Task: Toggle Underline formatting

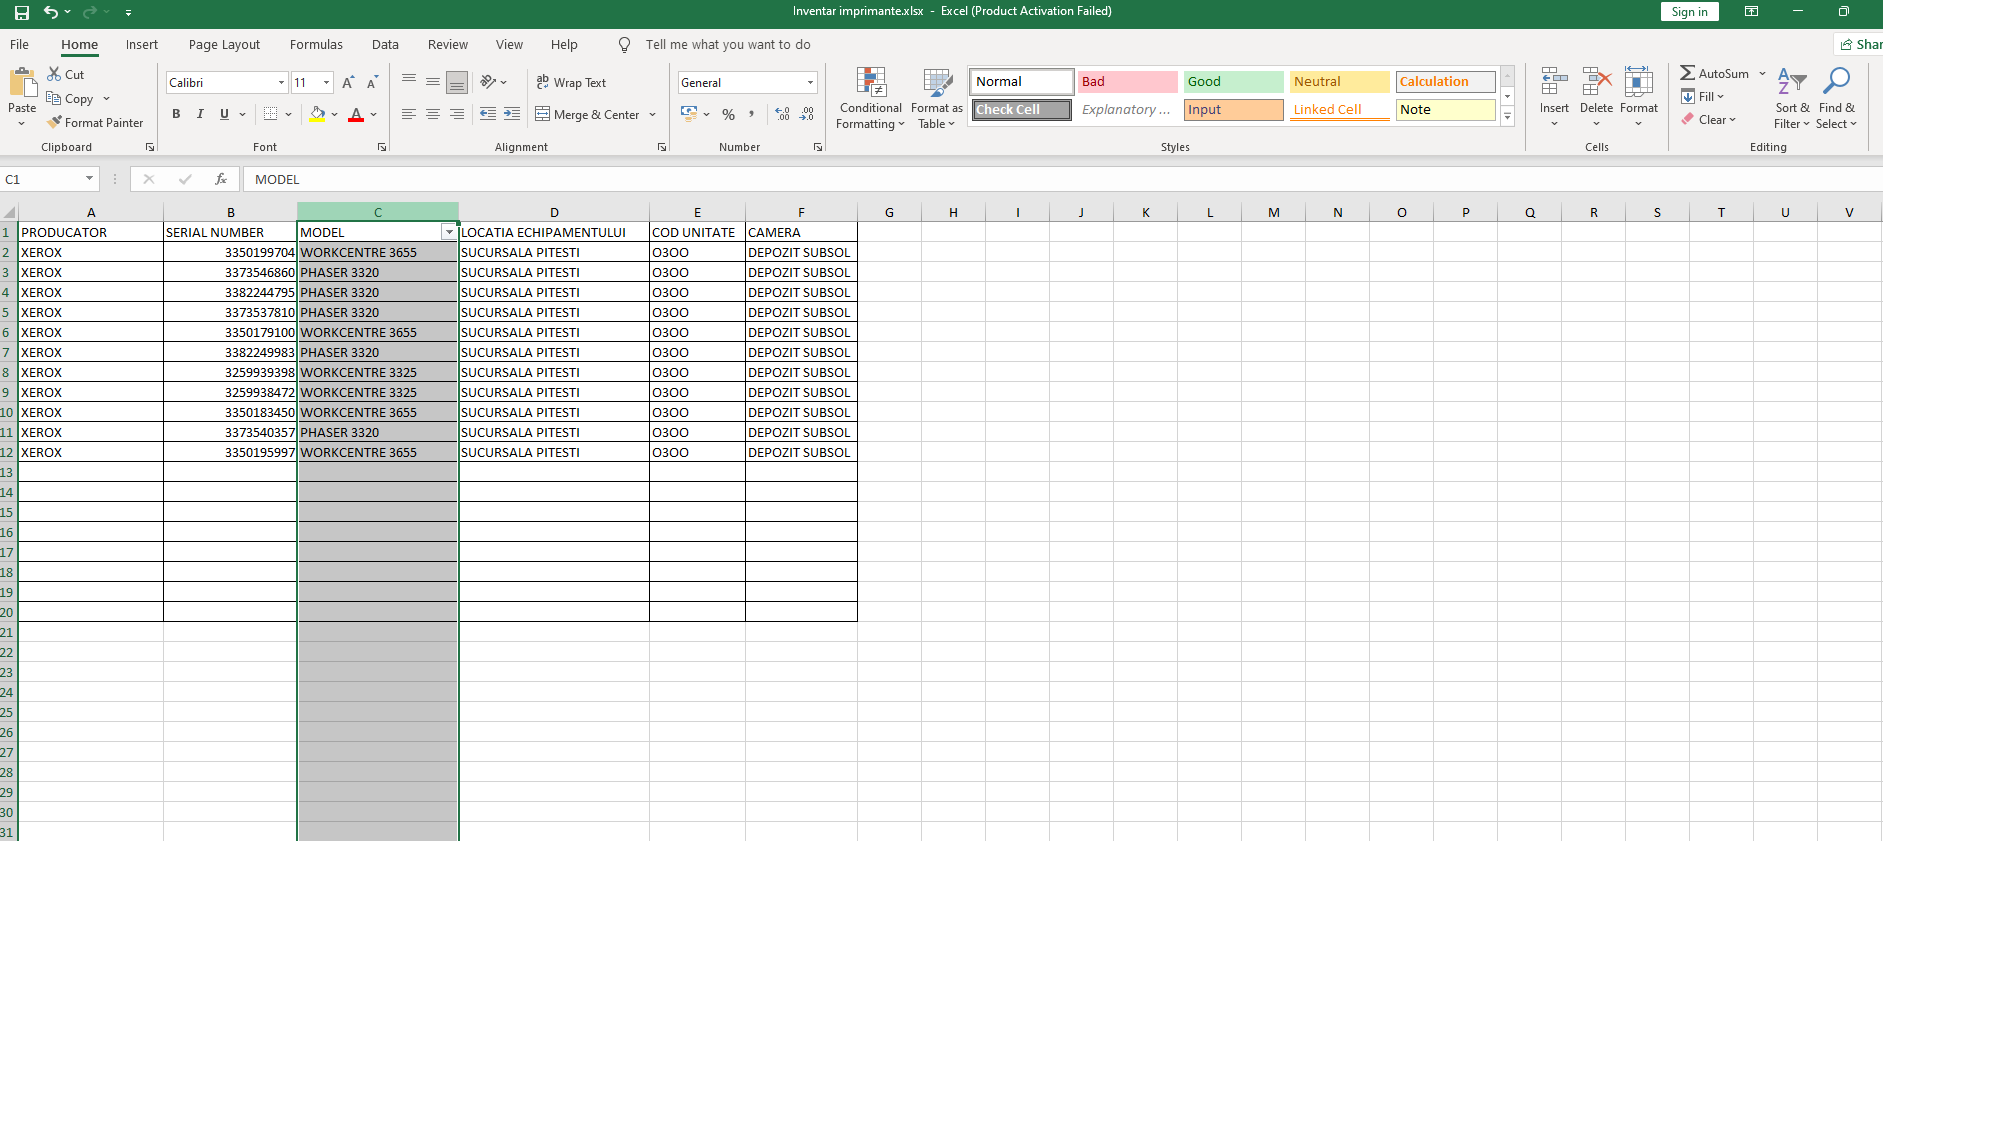Action: (x=224, y=114)
